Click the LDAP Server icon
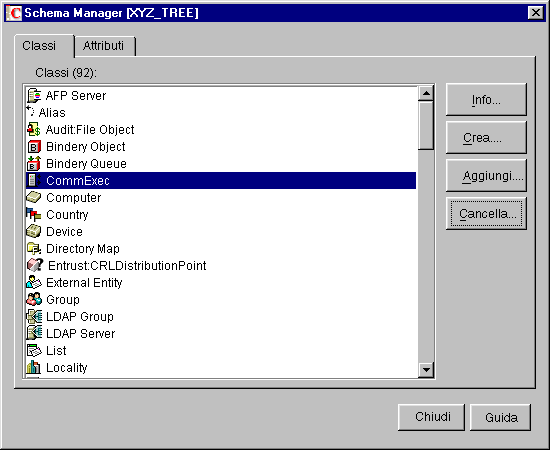 click(34, 333)
